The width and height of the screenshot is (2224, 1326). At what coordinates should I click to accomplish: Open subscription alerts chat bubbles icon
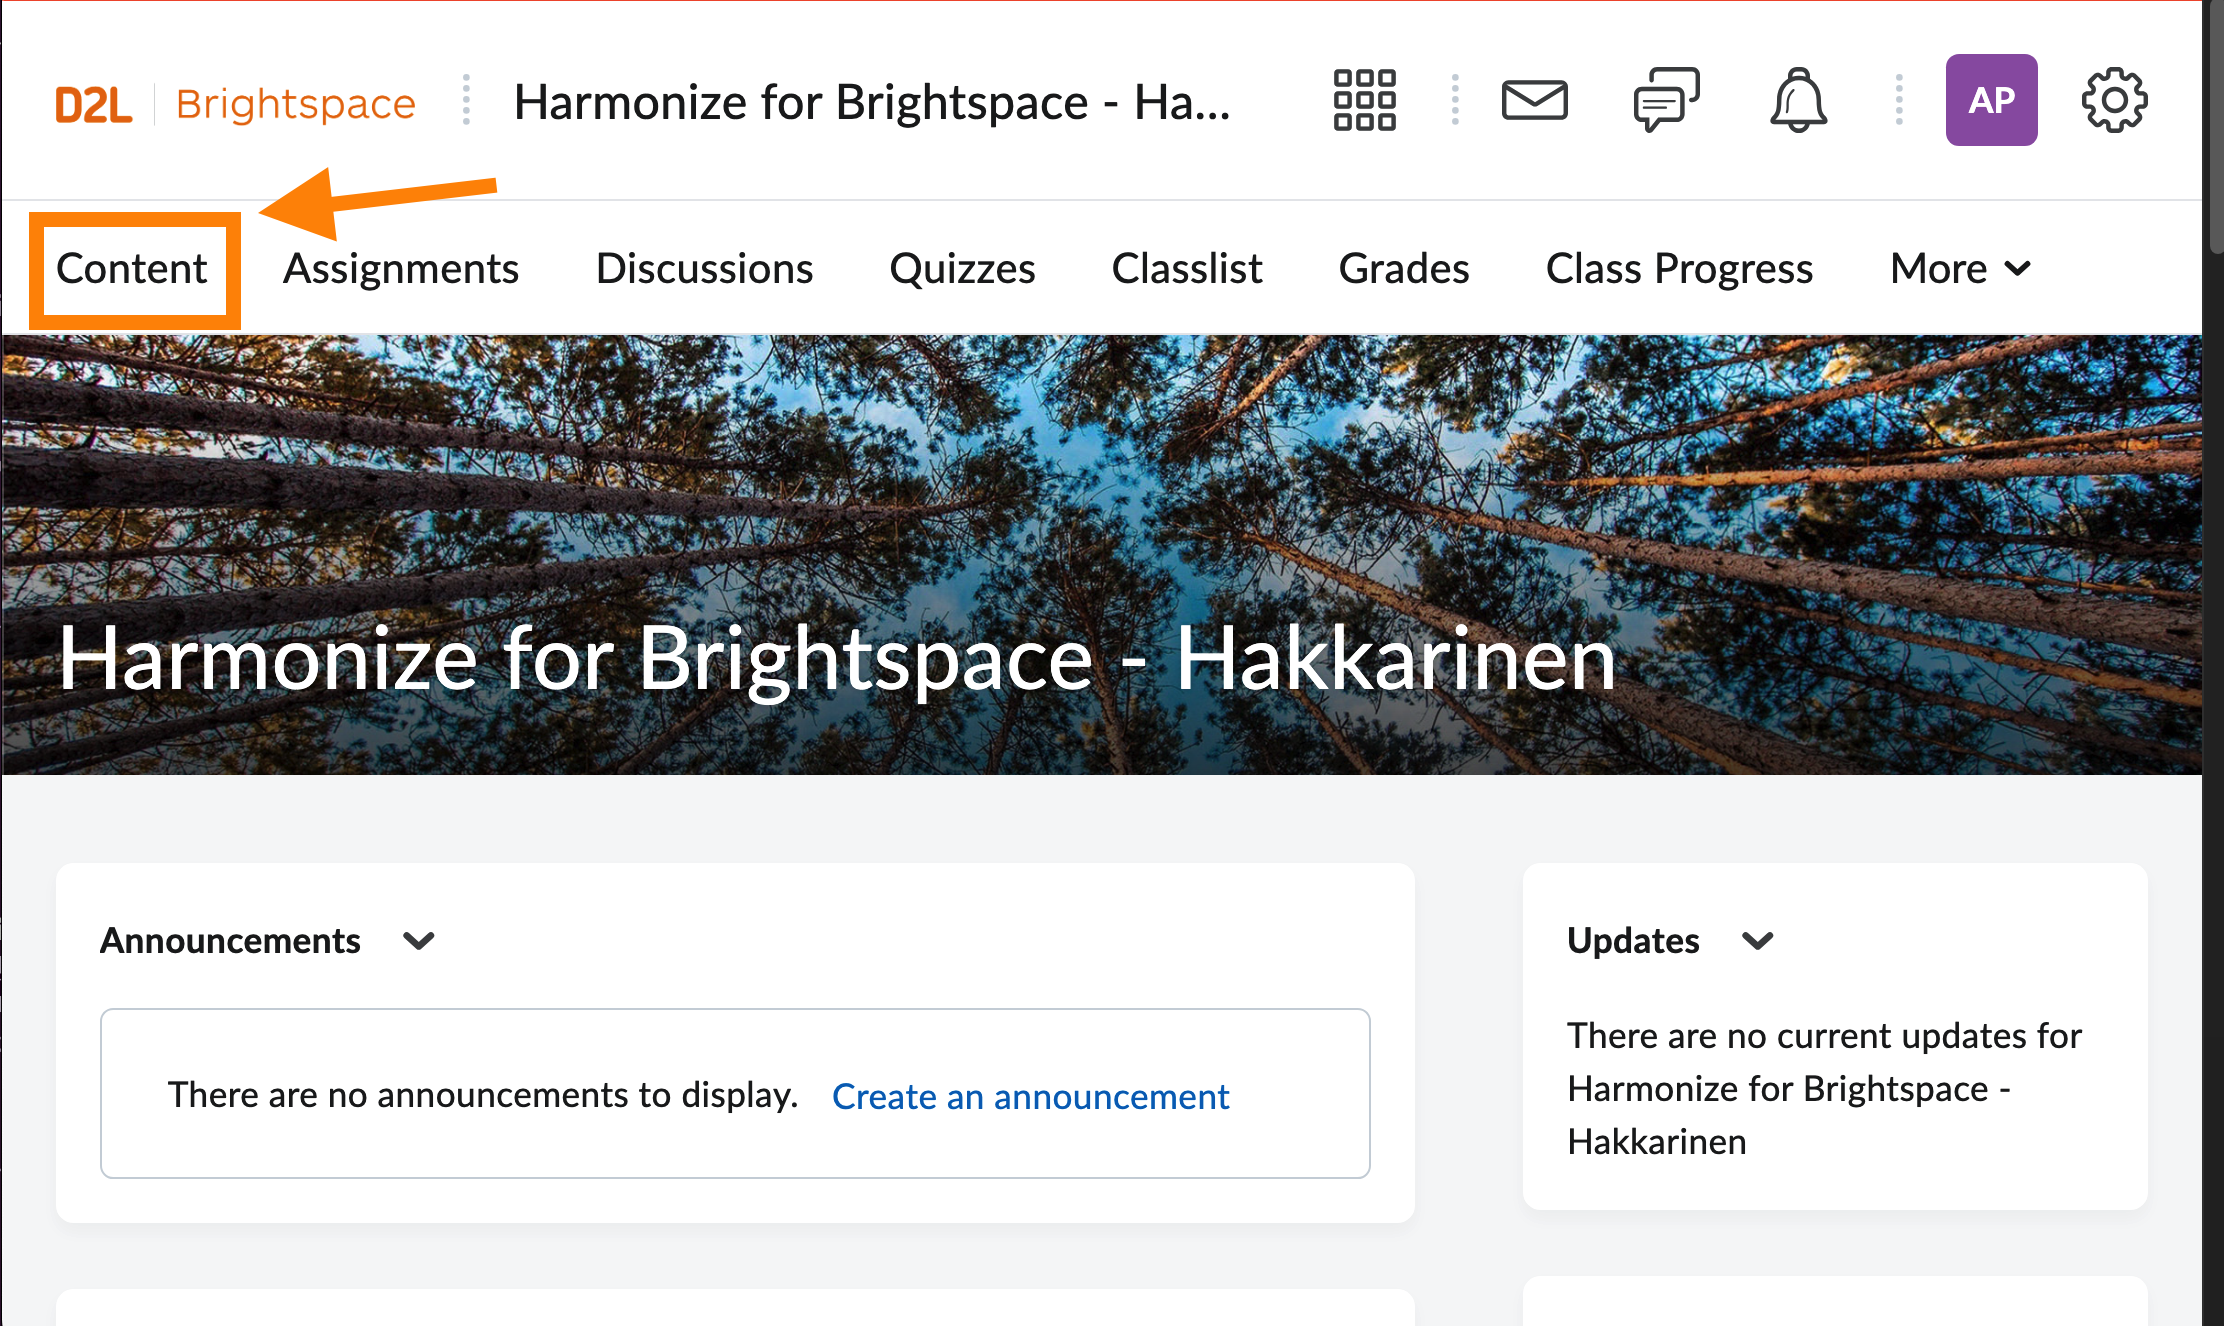pyautogui.click(x=1665, y=100)
